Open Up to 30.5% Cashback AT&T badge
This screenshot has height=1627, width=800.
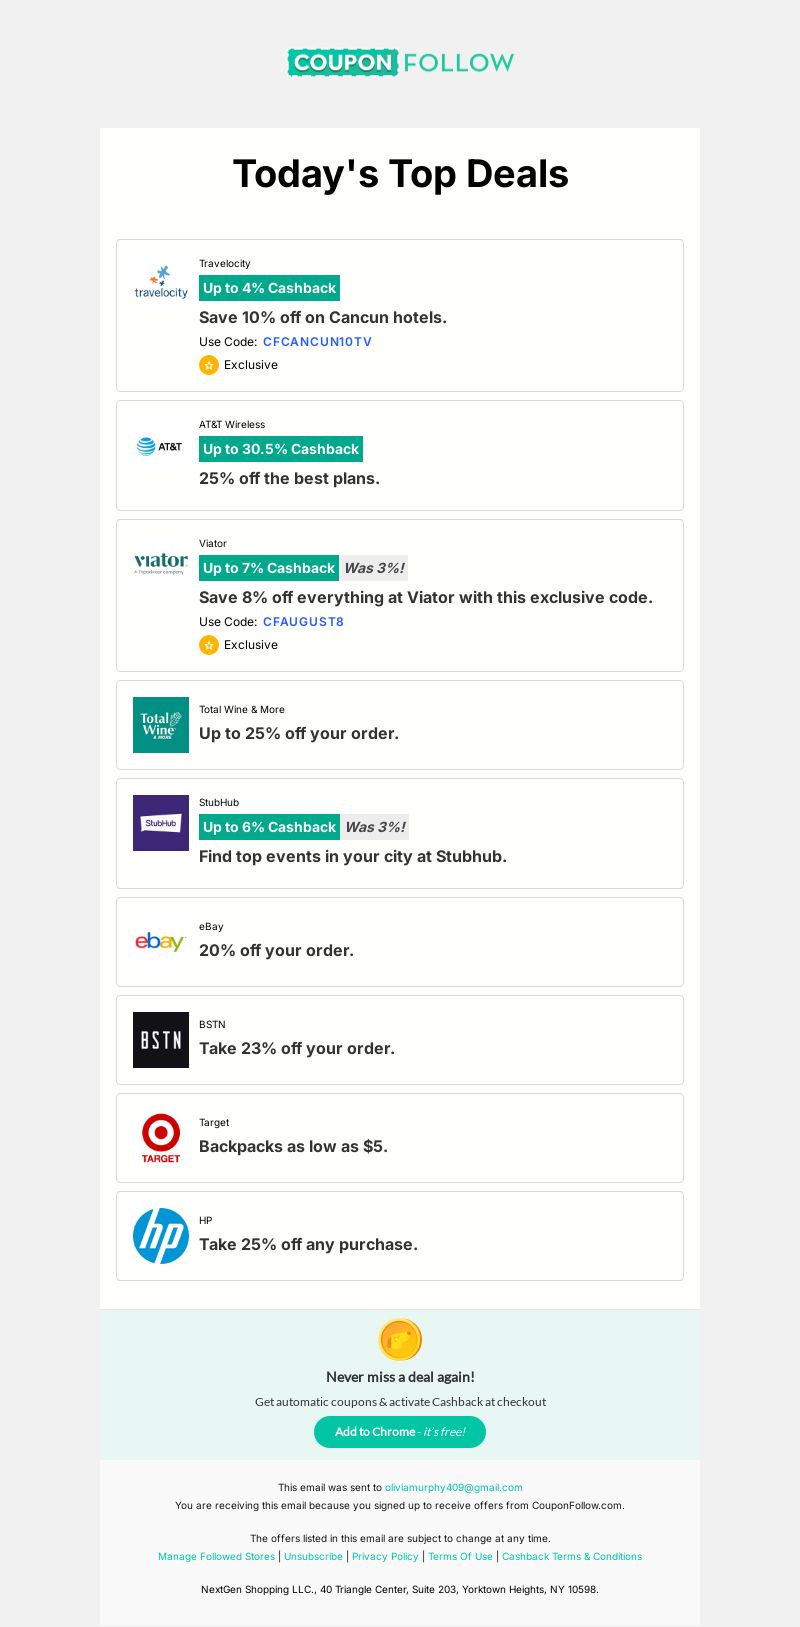coord(281,449)
